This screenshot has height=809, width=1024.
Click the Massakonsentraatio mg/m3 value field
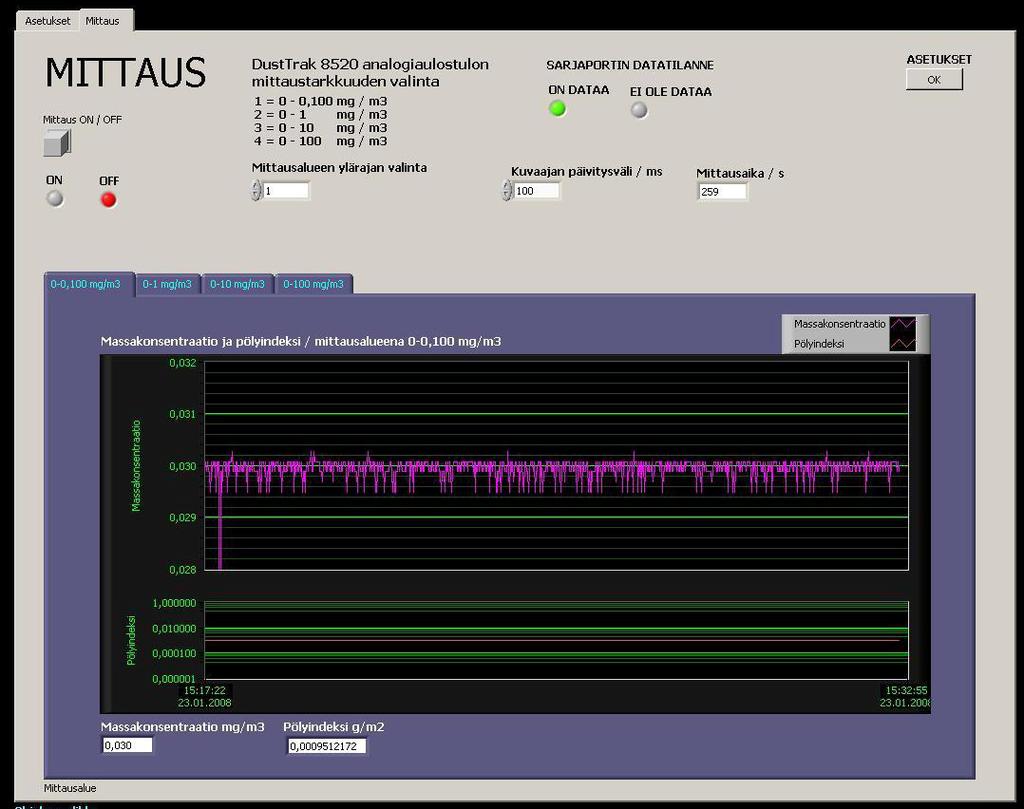coord(127,745)
